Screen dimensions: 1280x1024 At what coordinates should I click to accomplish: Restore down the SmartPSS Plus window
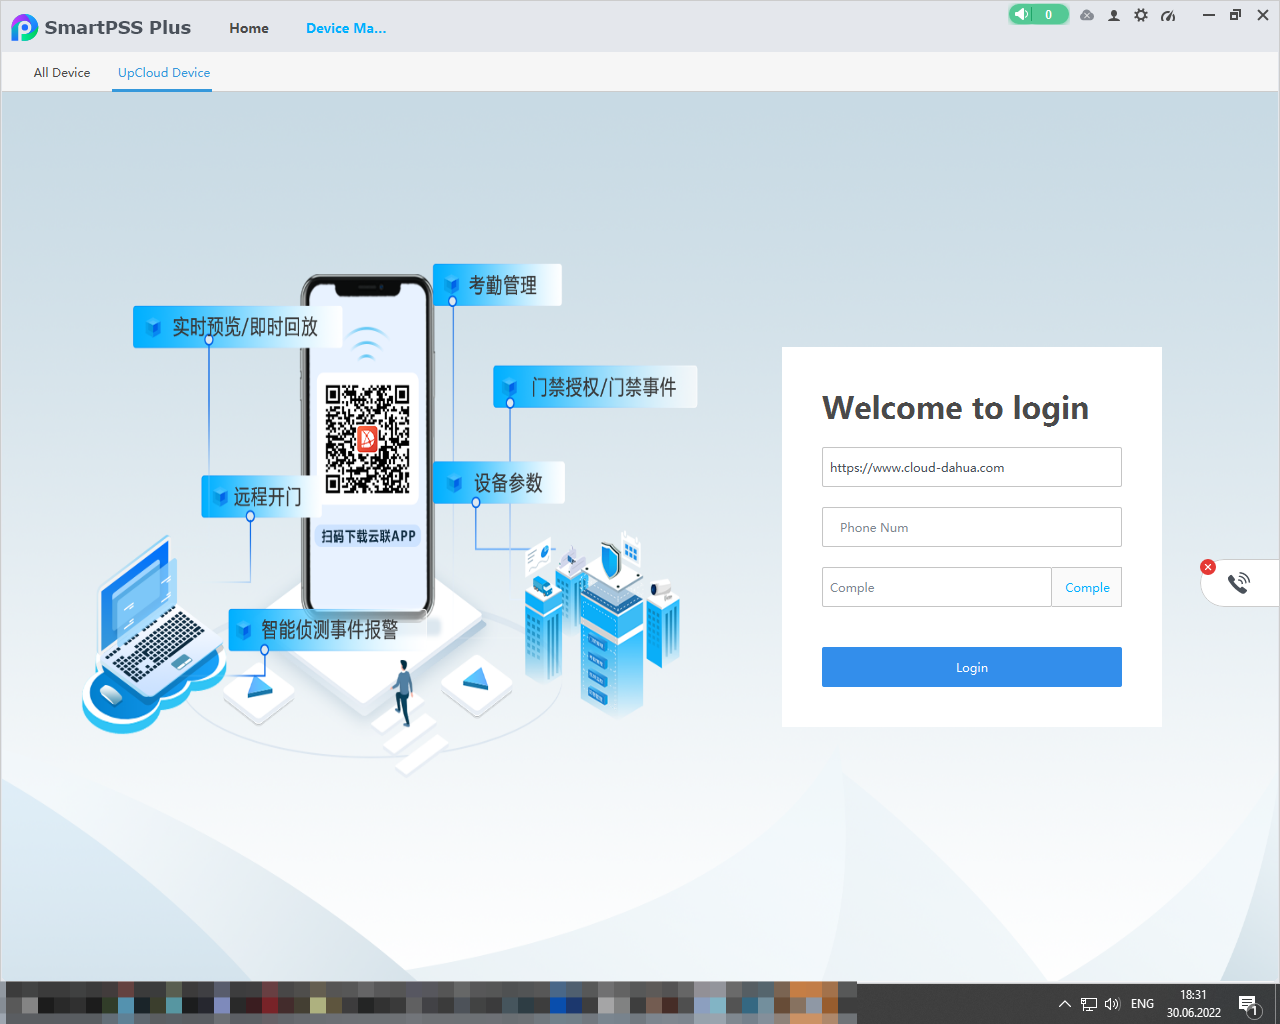[x=1235, y=15]
